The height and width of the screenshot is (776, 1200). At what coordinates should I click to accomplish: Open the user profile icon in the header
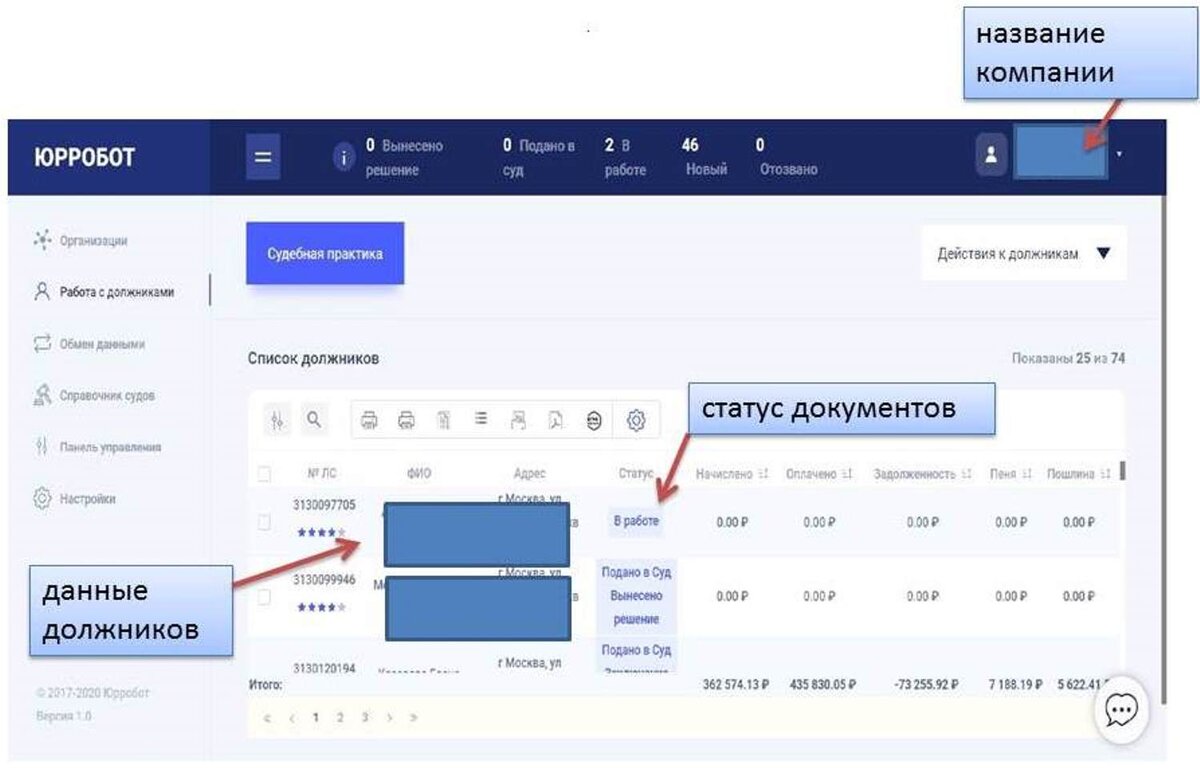pyautogui.click(x=989, y=156)
